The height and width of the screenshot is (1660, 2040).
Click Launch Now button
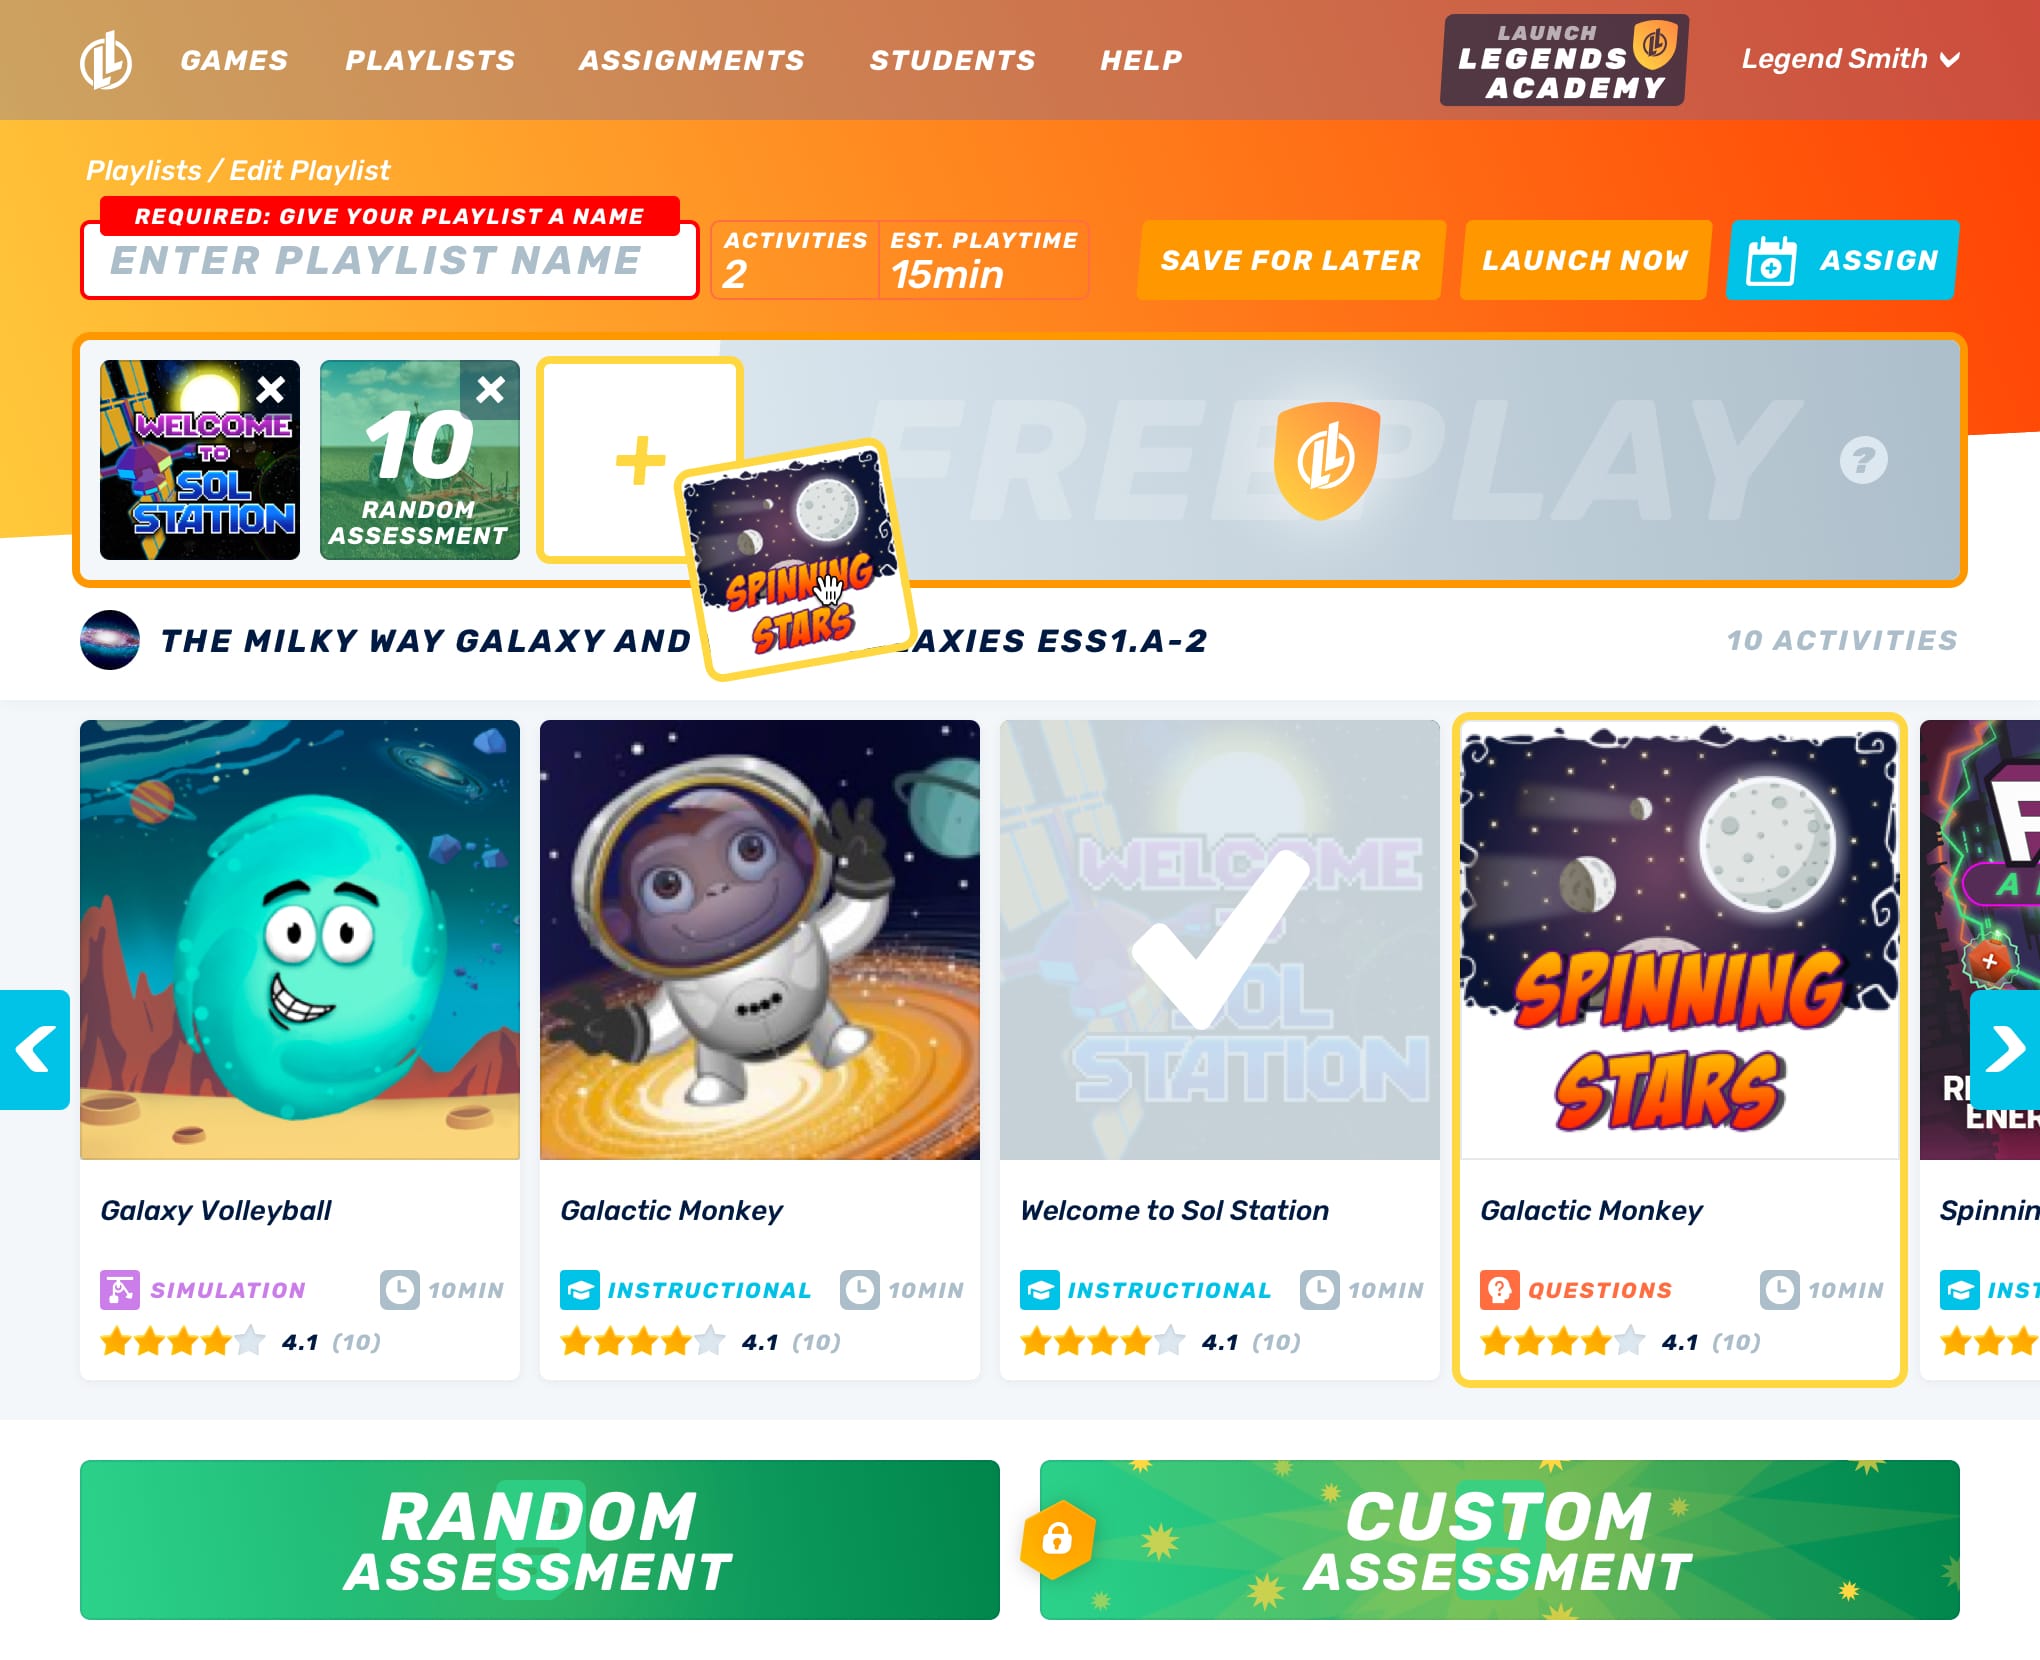(1584, 259)
